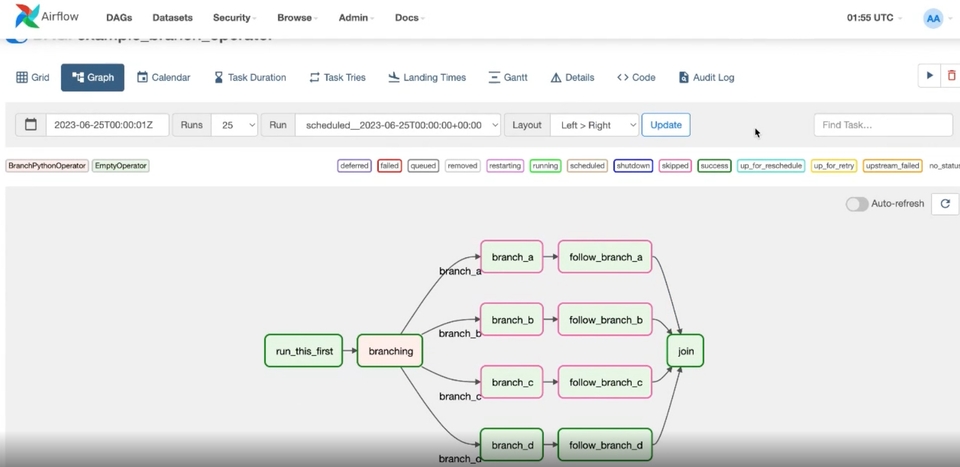The image size is (960, 467).
Task: Open the Layout direction dropdown
Action: tap(594, 125)
